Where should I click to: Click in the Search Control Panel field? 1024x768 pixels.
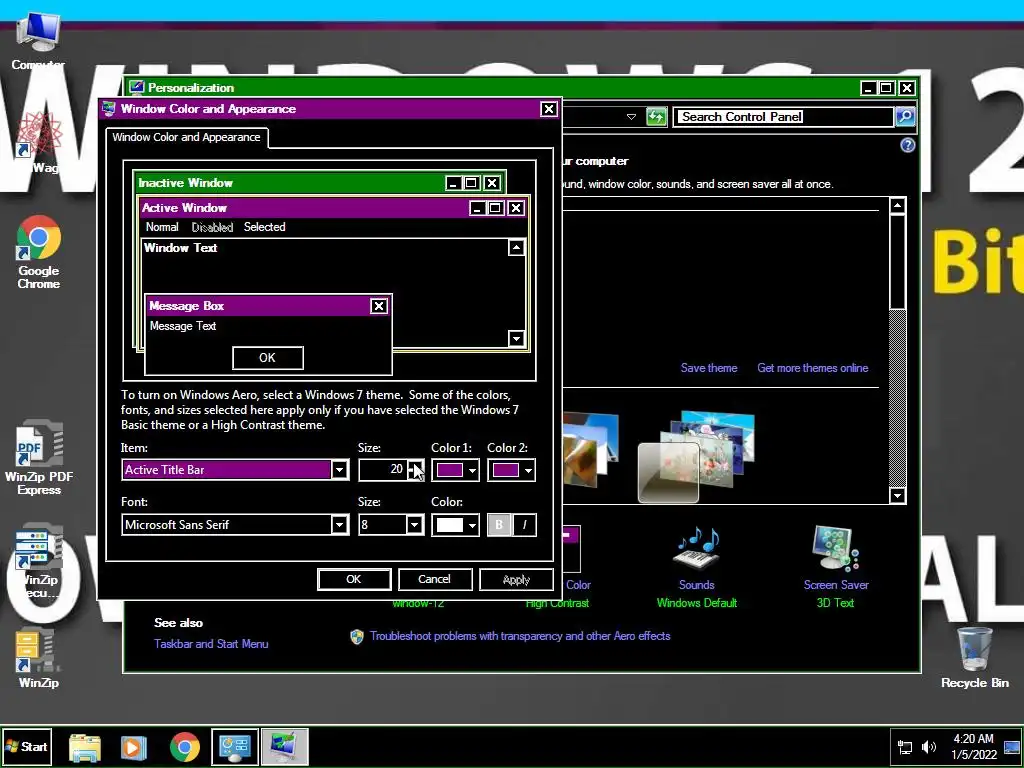(784, 117)
